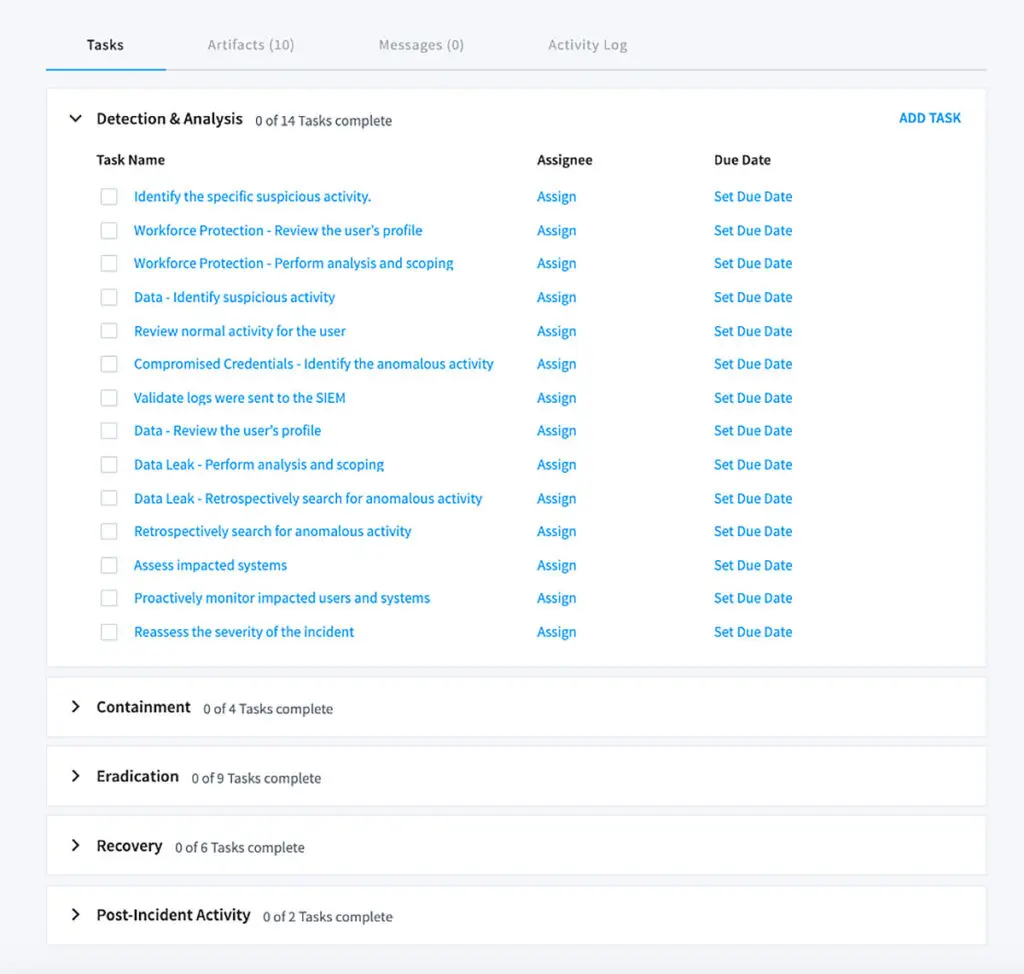Complete 'Reassess the severity of the incident'
Viewport: 1024px width, 974px height.
pyautogui.click(x=109, y=631)
